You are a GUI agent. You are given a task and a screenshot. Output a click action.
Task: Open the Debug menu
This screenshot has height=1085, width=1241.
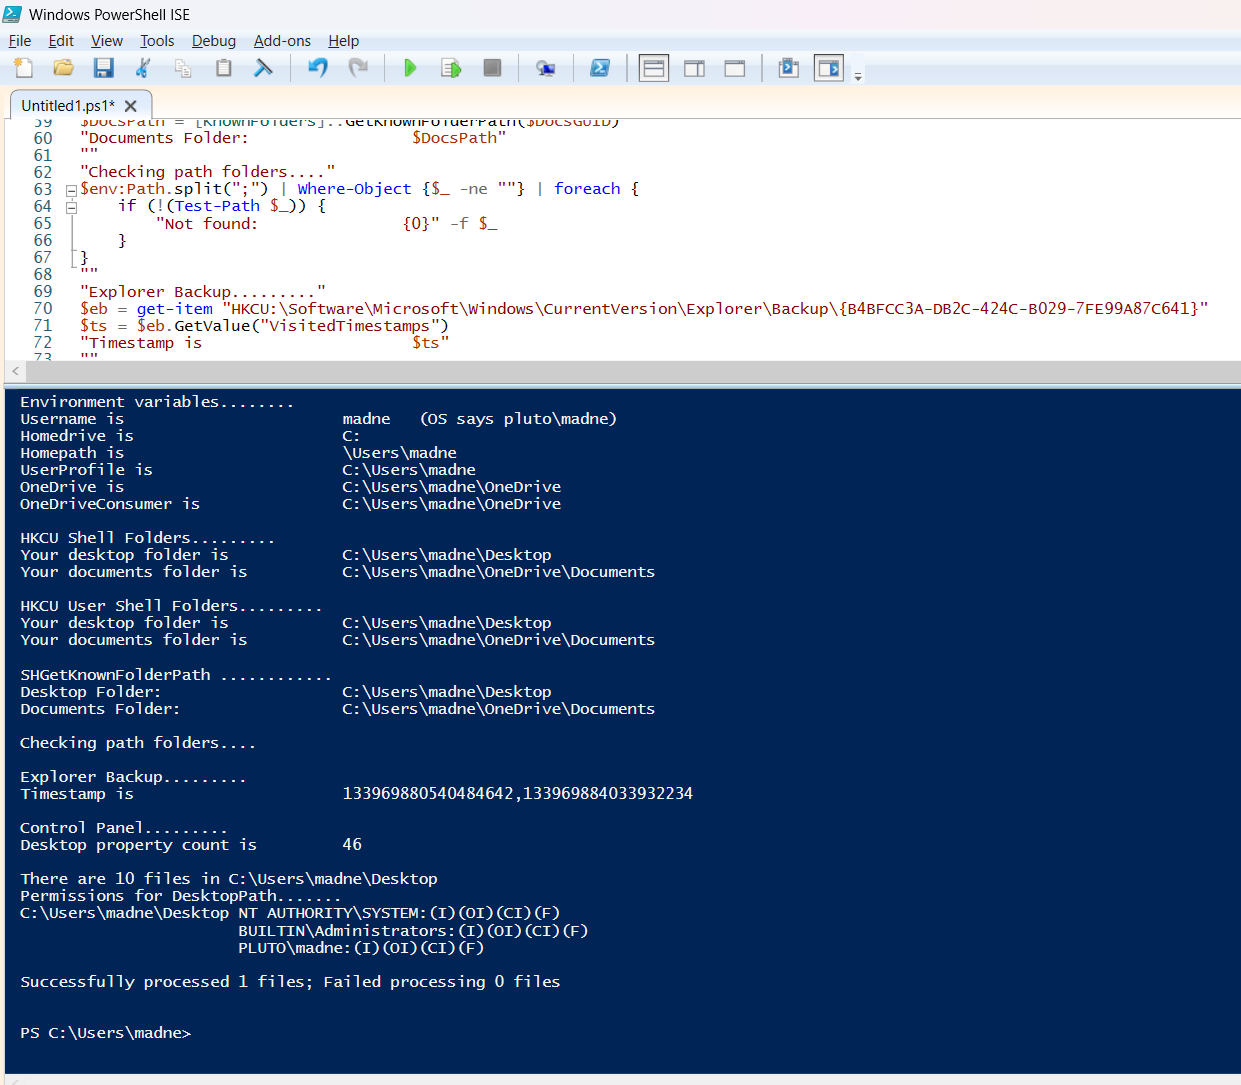214,41
